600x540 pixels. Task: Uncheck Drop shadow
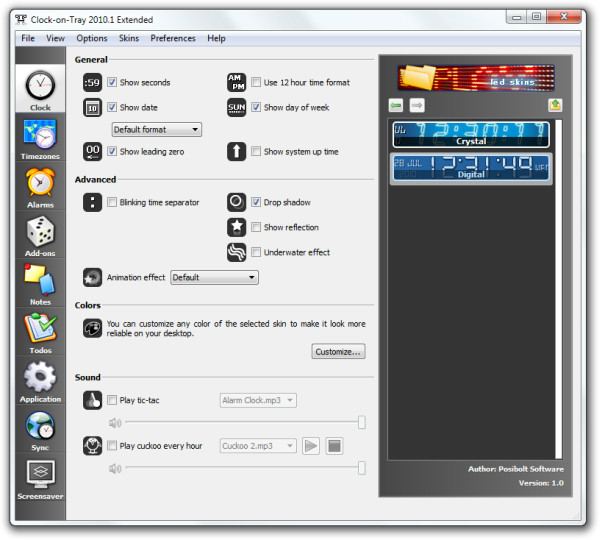(256, 202)
